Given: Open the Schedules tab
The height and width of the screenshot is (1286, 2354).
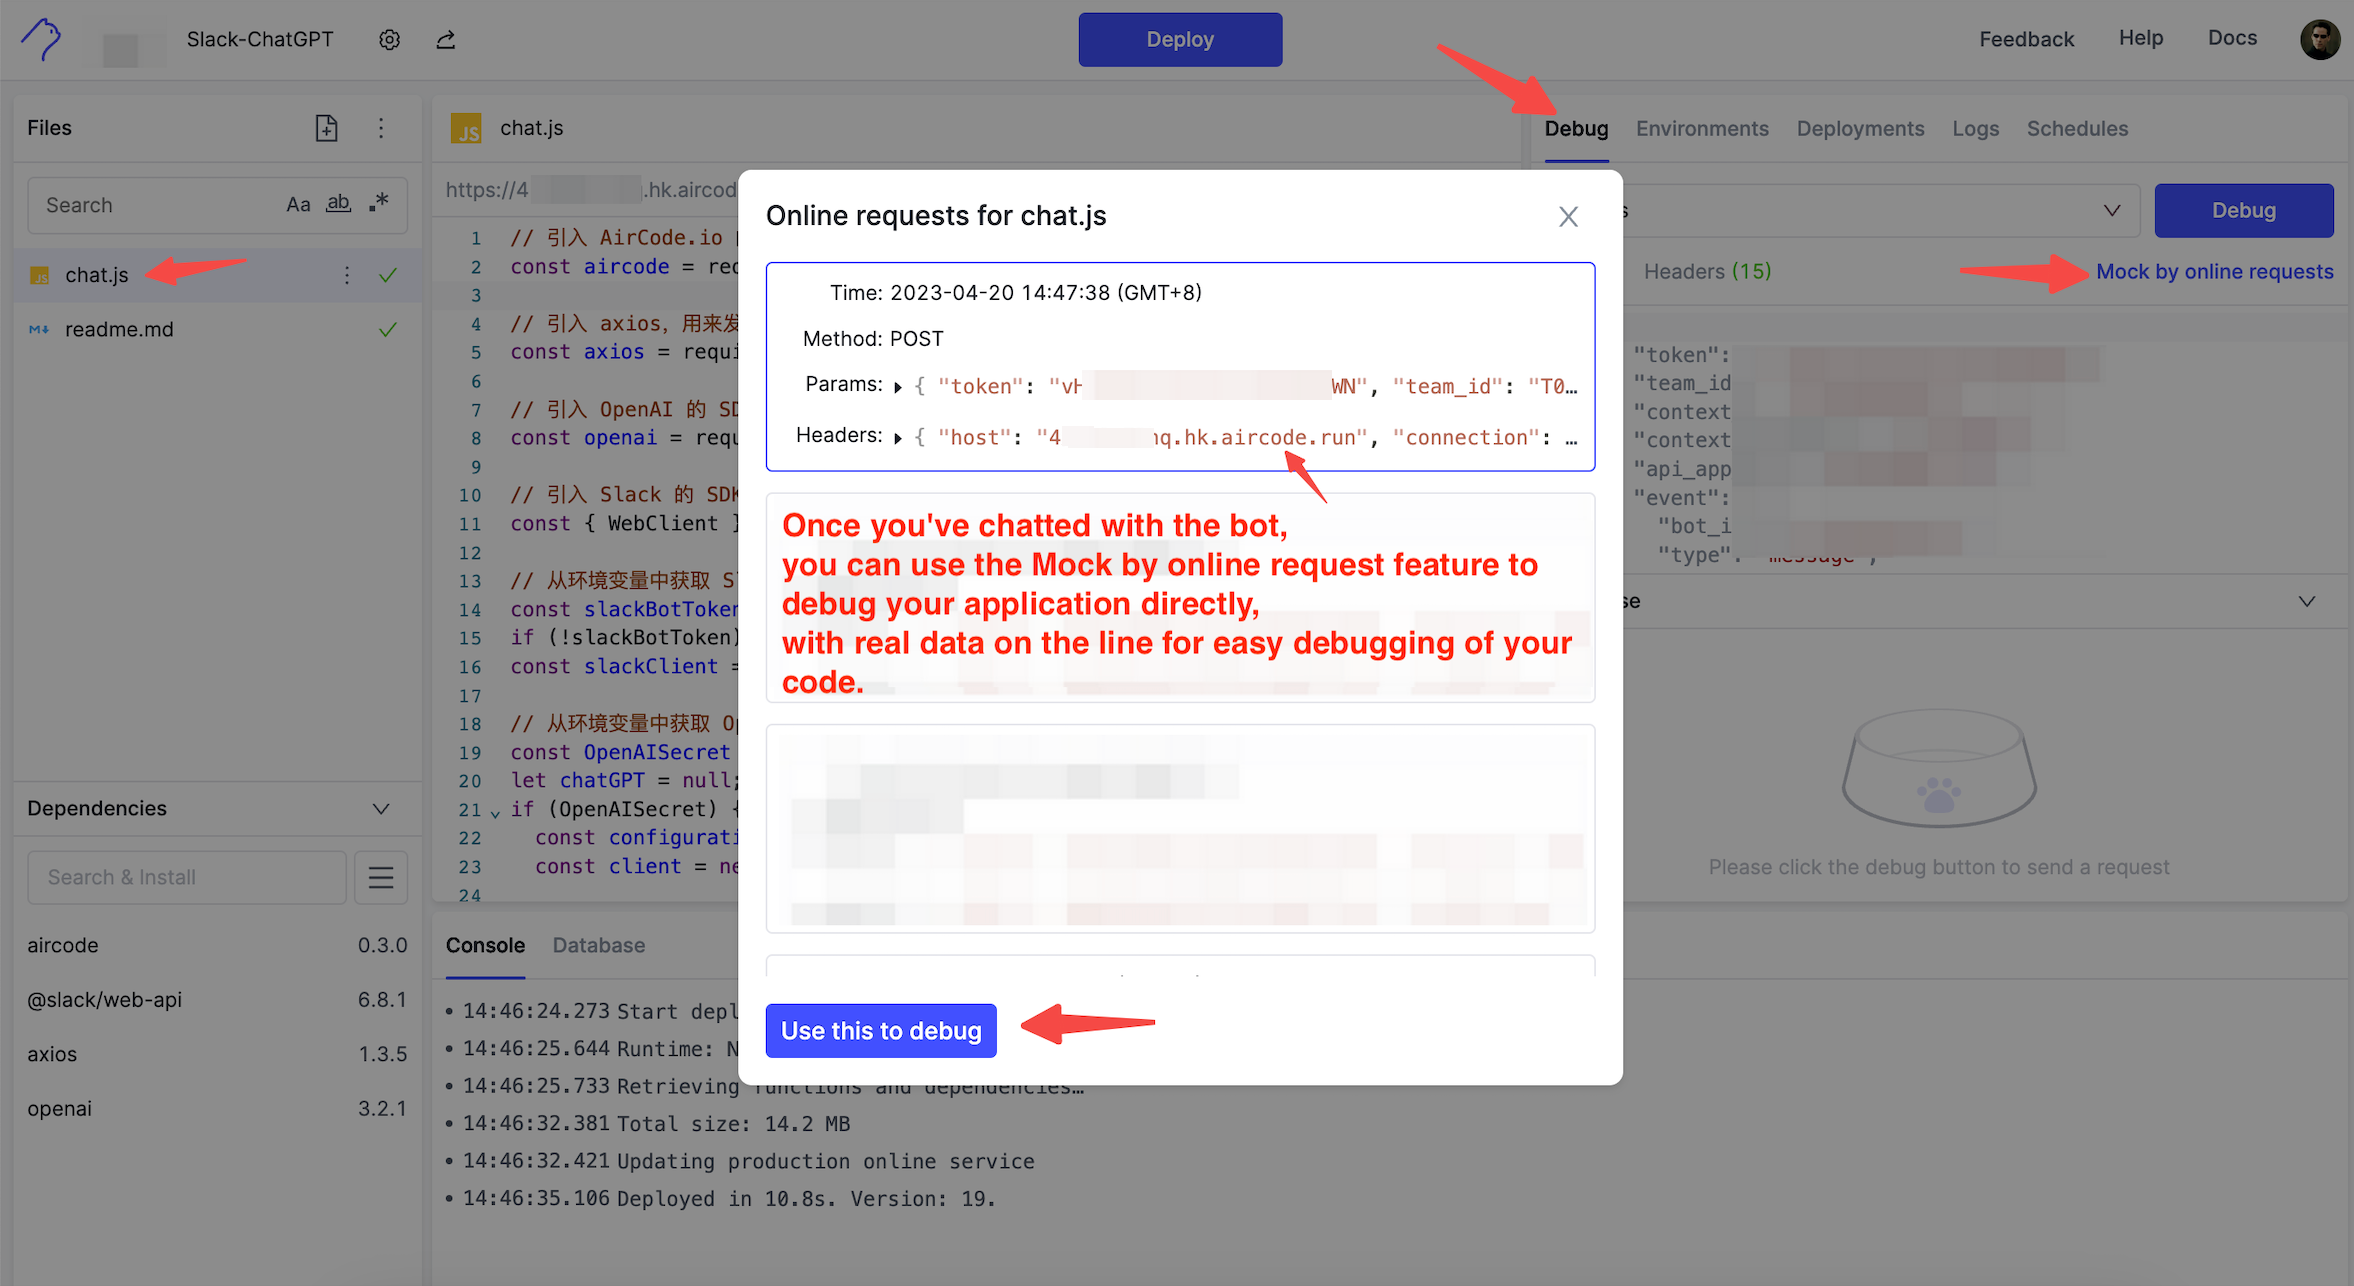Looking at the screenshot, I should click(x=2077, y=129).
